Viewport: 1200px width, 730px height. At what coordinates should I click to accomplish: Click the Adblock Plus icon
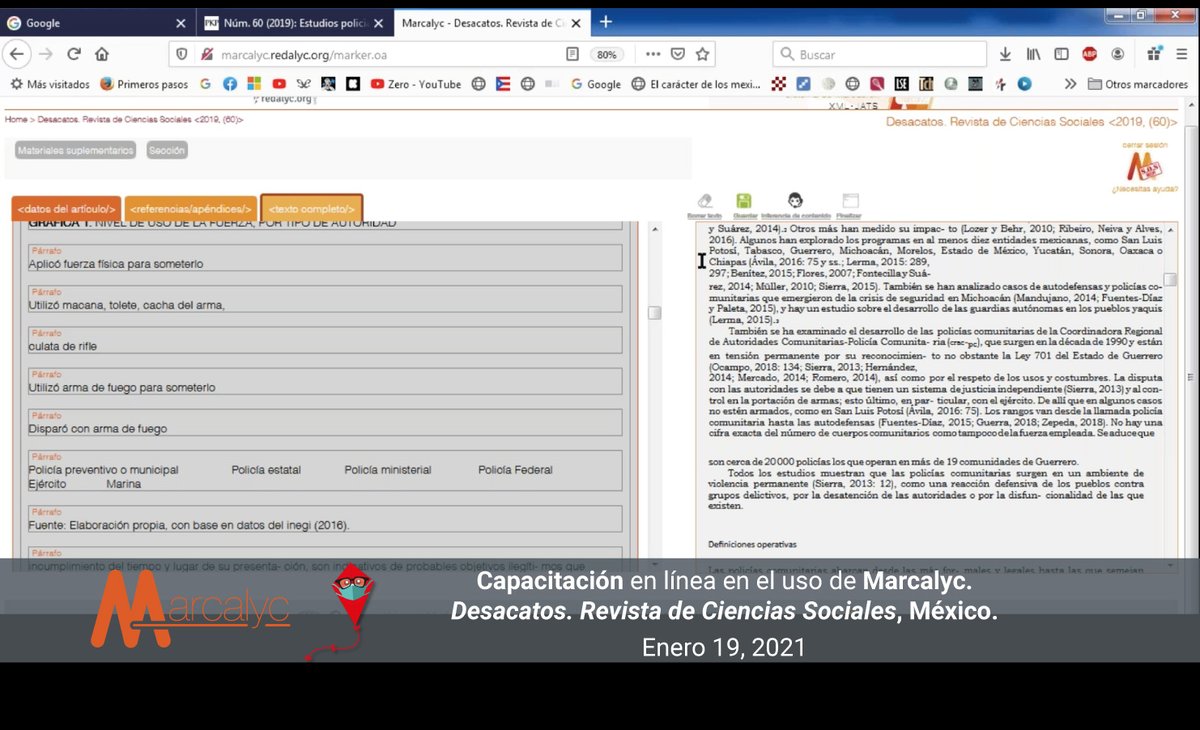(1089, 54)
